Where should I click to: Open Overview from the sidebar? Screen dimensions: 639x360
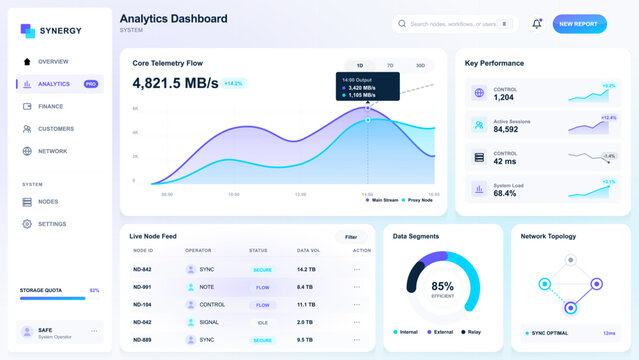[60, 62]
